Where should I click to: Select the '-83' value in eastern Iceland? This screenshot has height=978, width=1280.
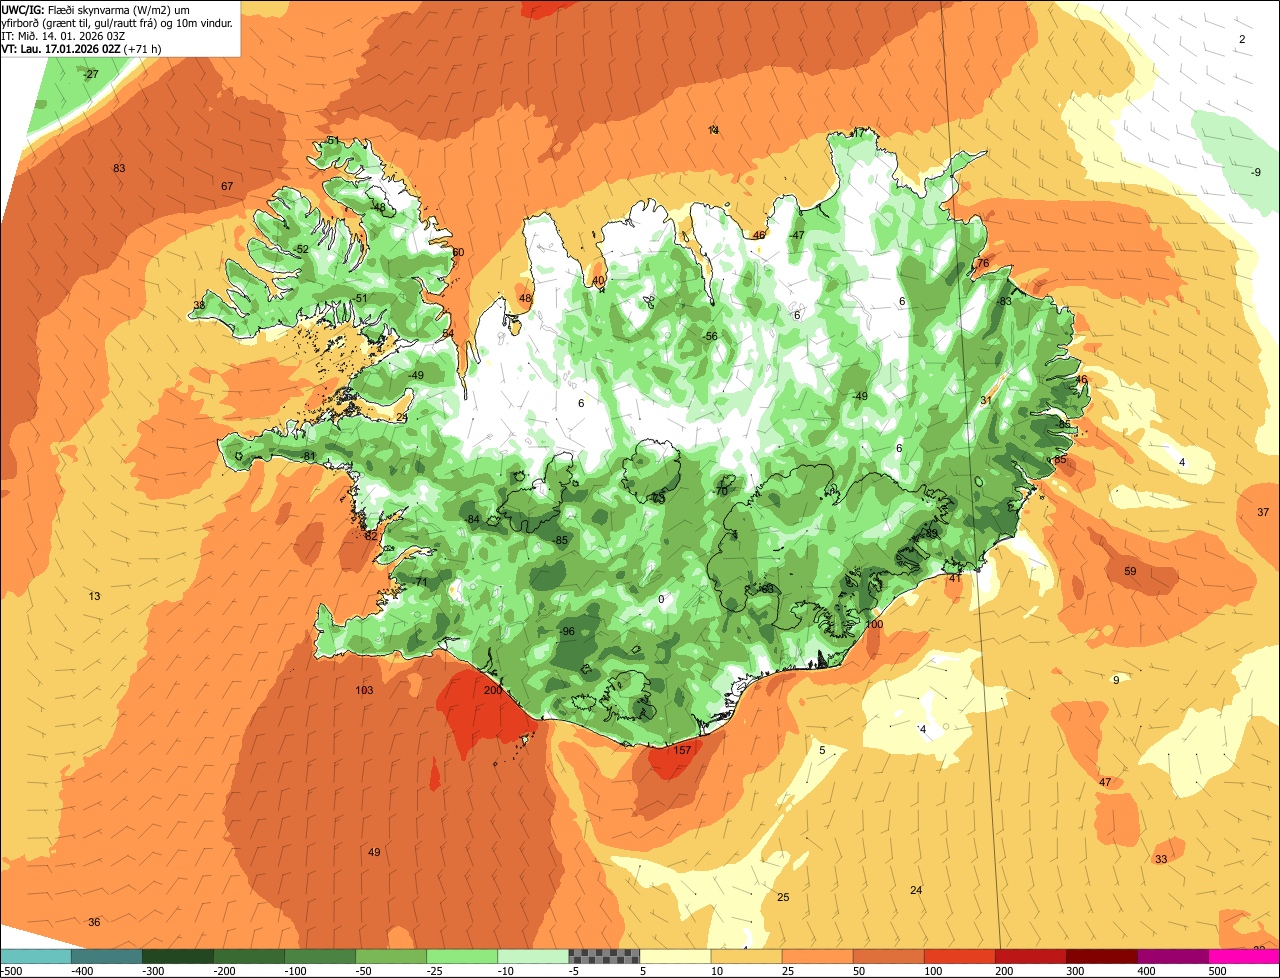[1003, 301]
